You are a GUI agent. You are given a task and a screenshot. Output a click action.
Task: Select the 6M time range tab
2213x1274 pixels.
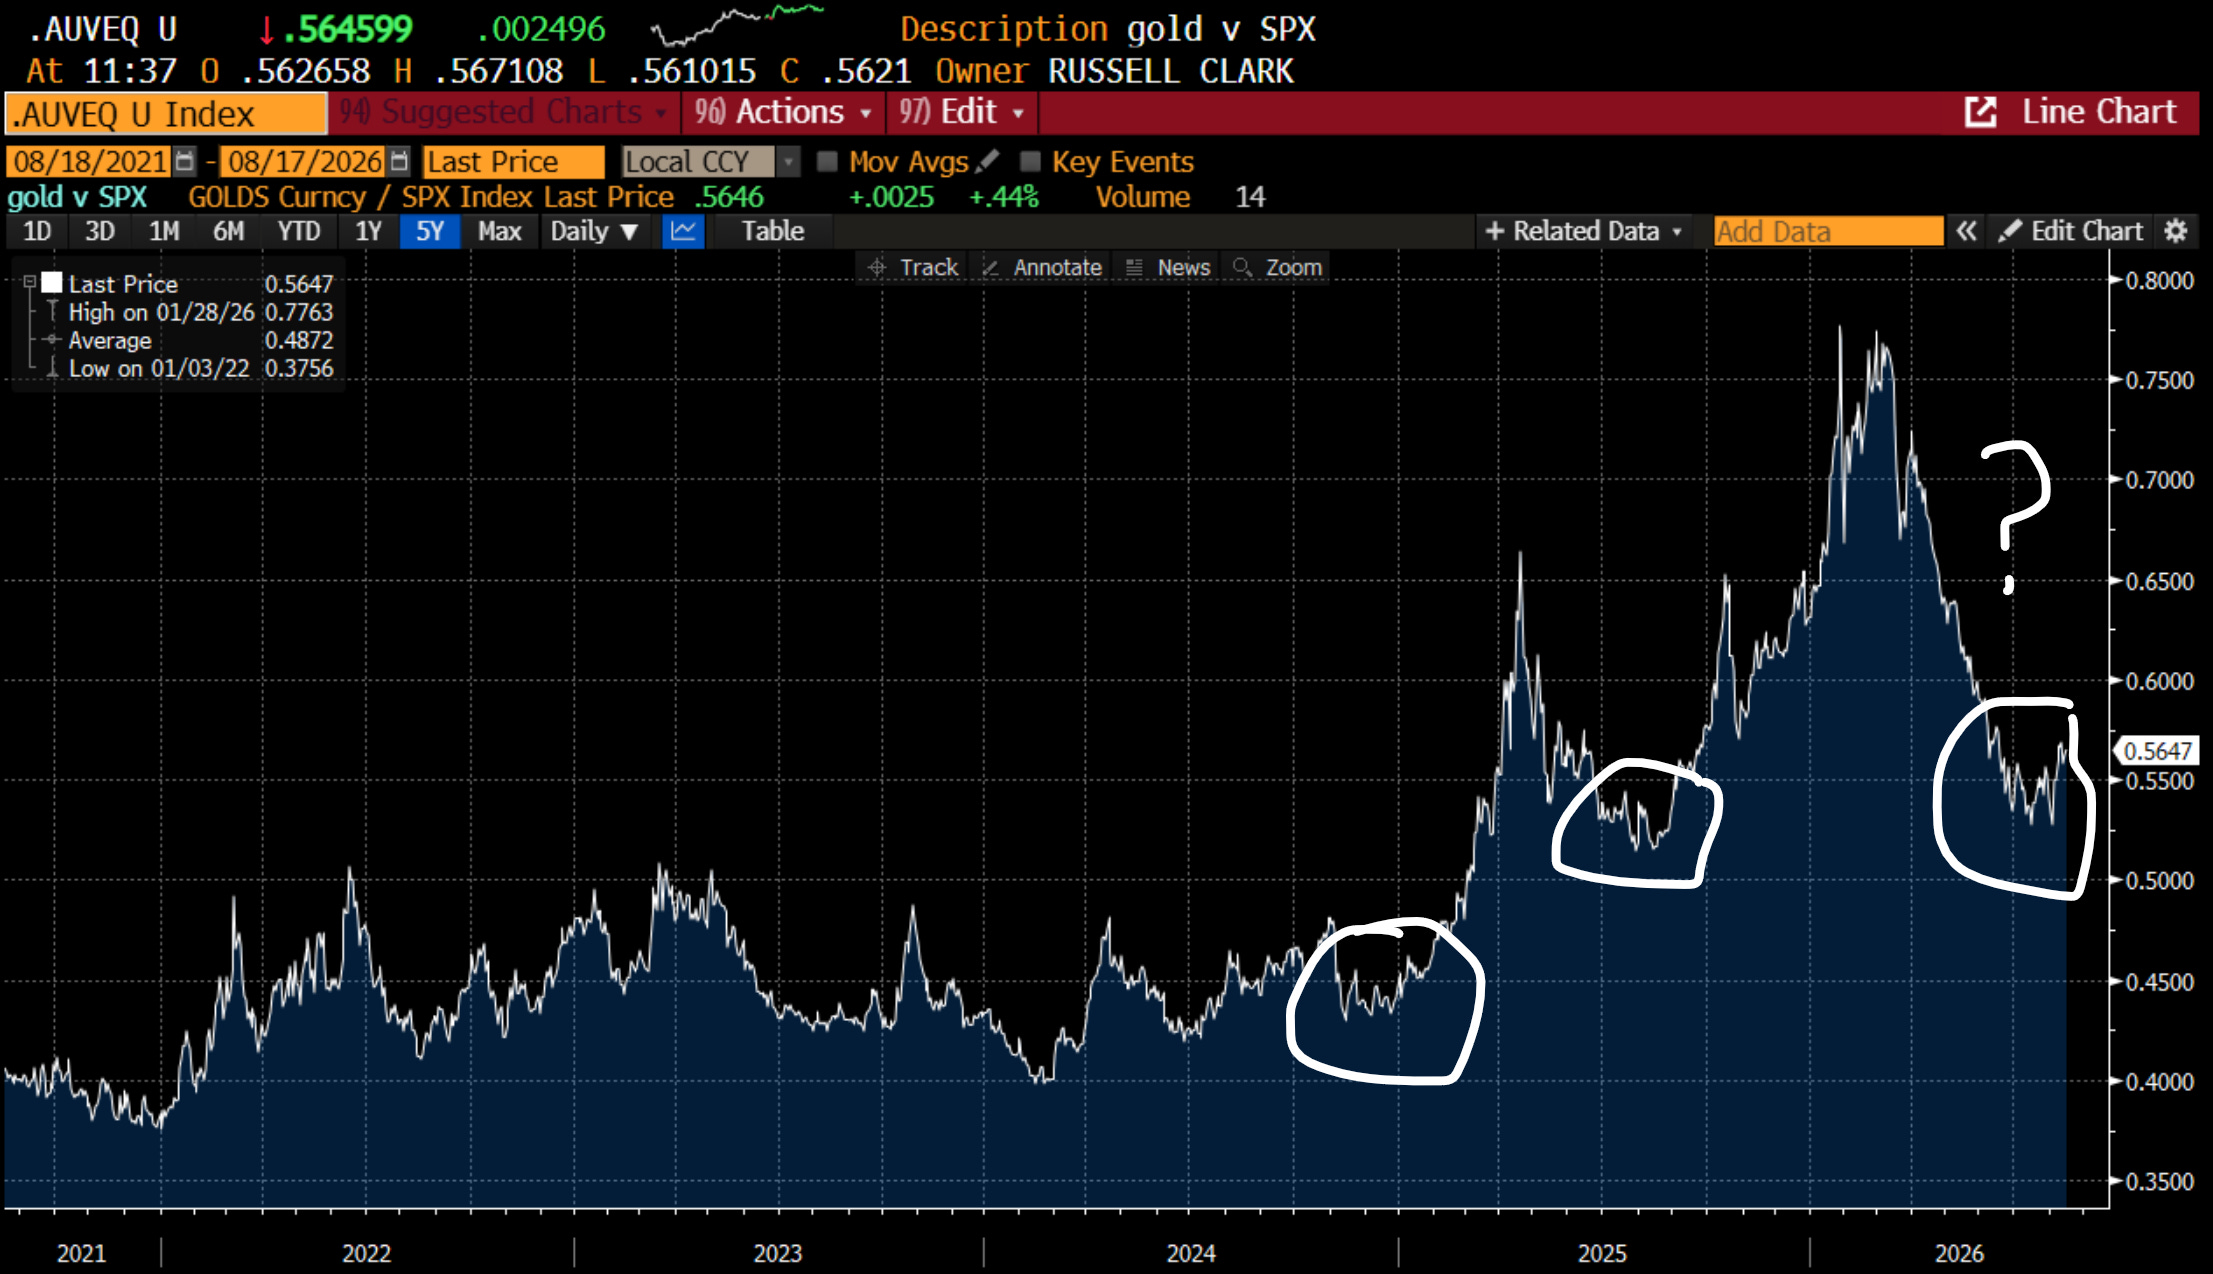click(x=228, y=231)
